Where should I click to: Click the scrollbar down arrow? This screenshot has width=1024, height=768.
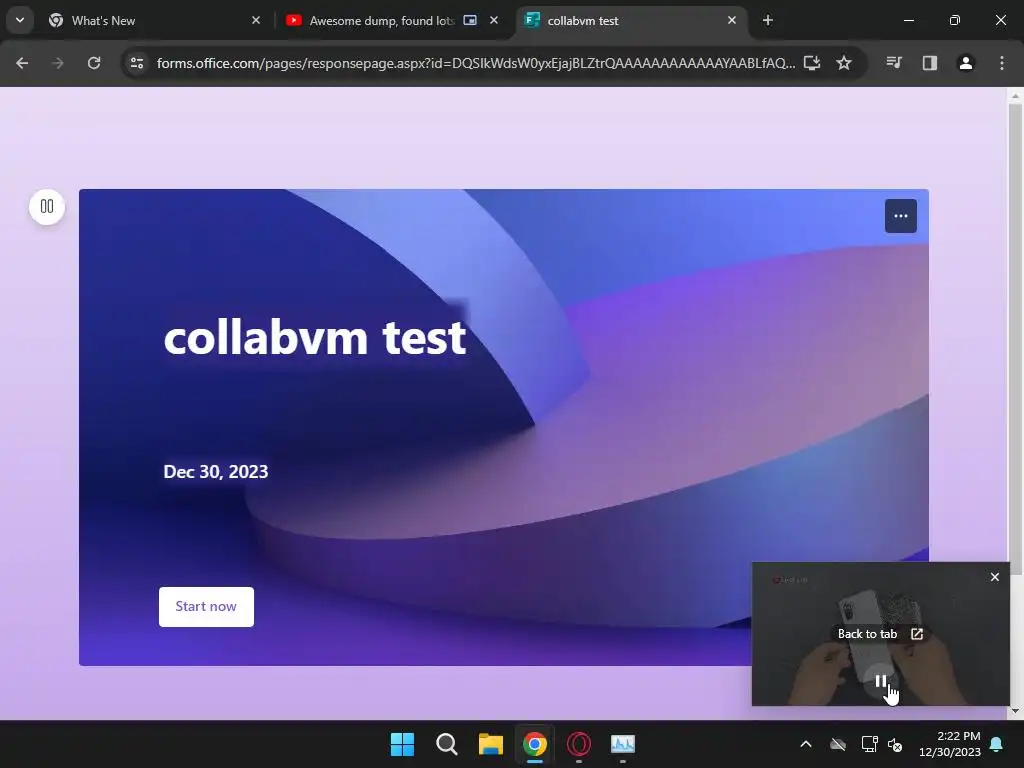(x=1015, y=711)
